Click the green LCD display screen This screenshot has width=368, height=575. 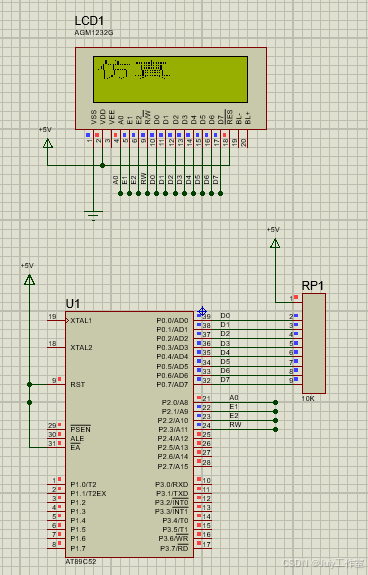point(170,79)
